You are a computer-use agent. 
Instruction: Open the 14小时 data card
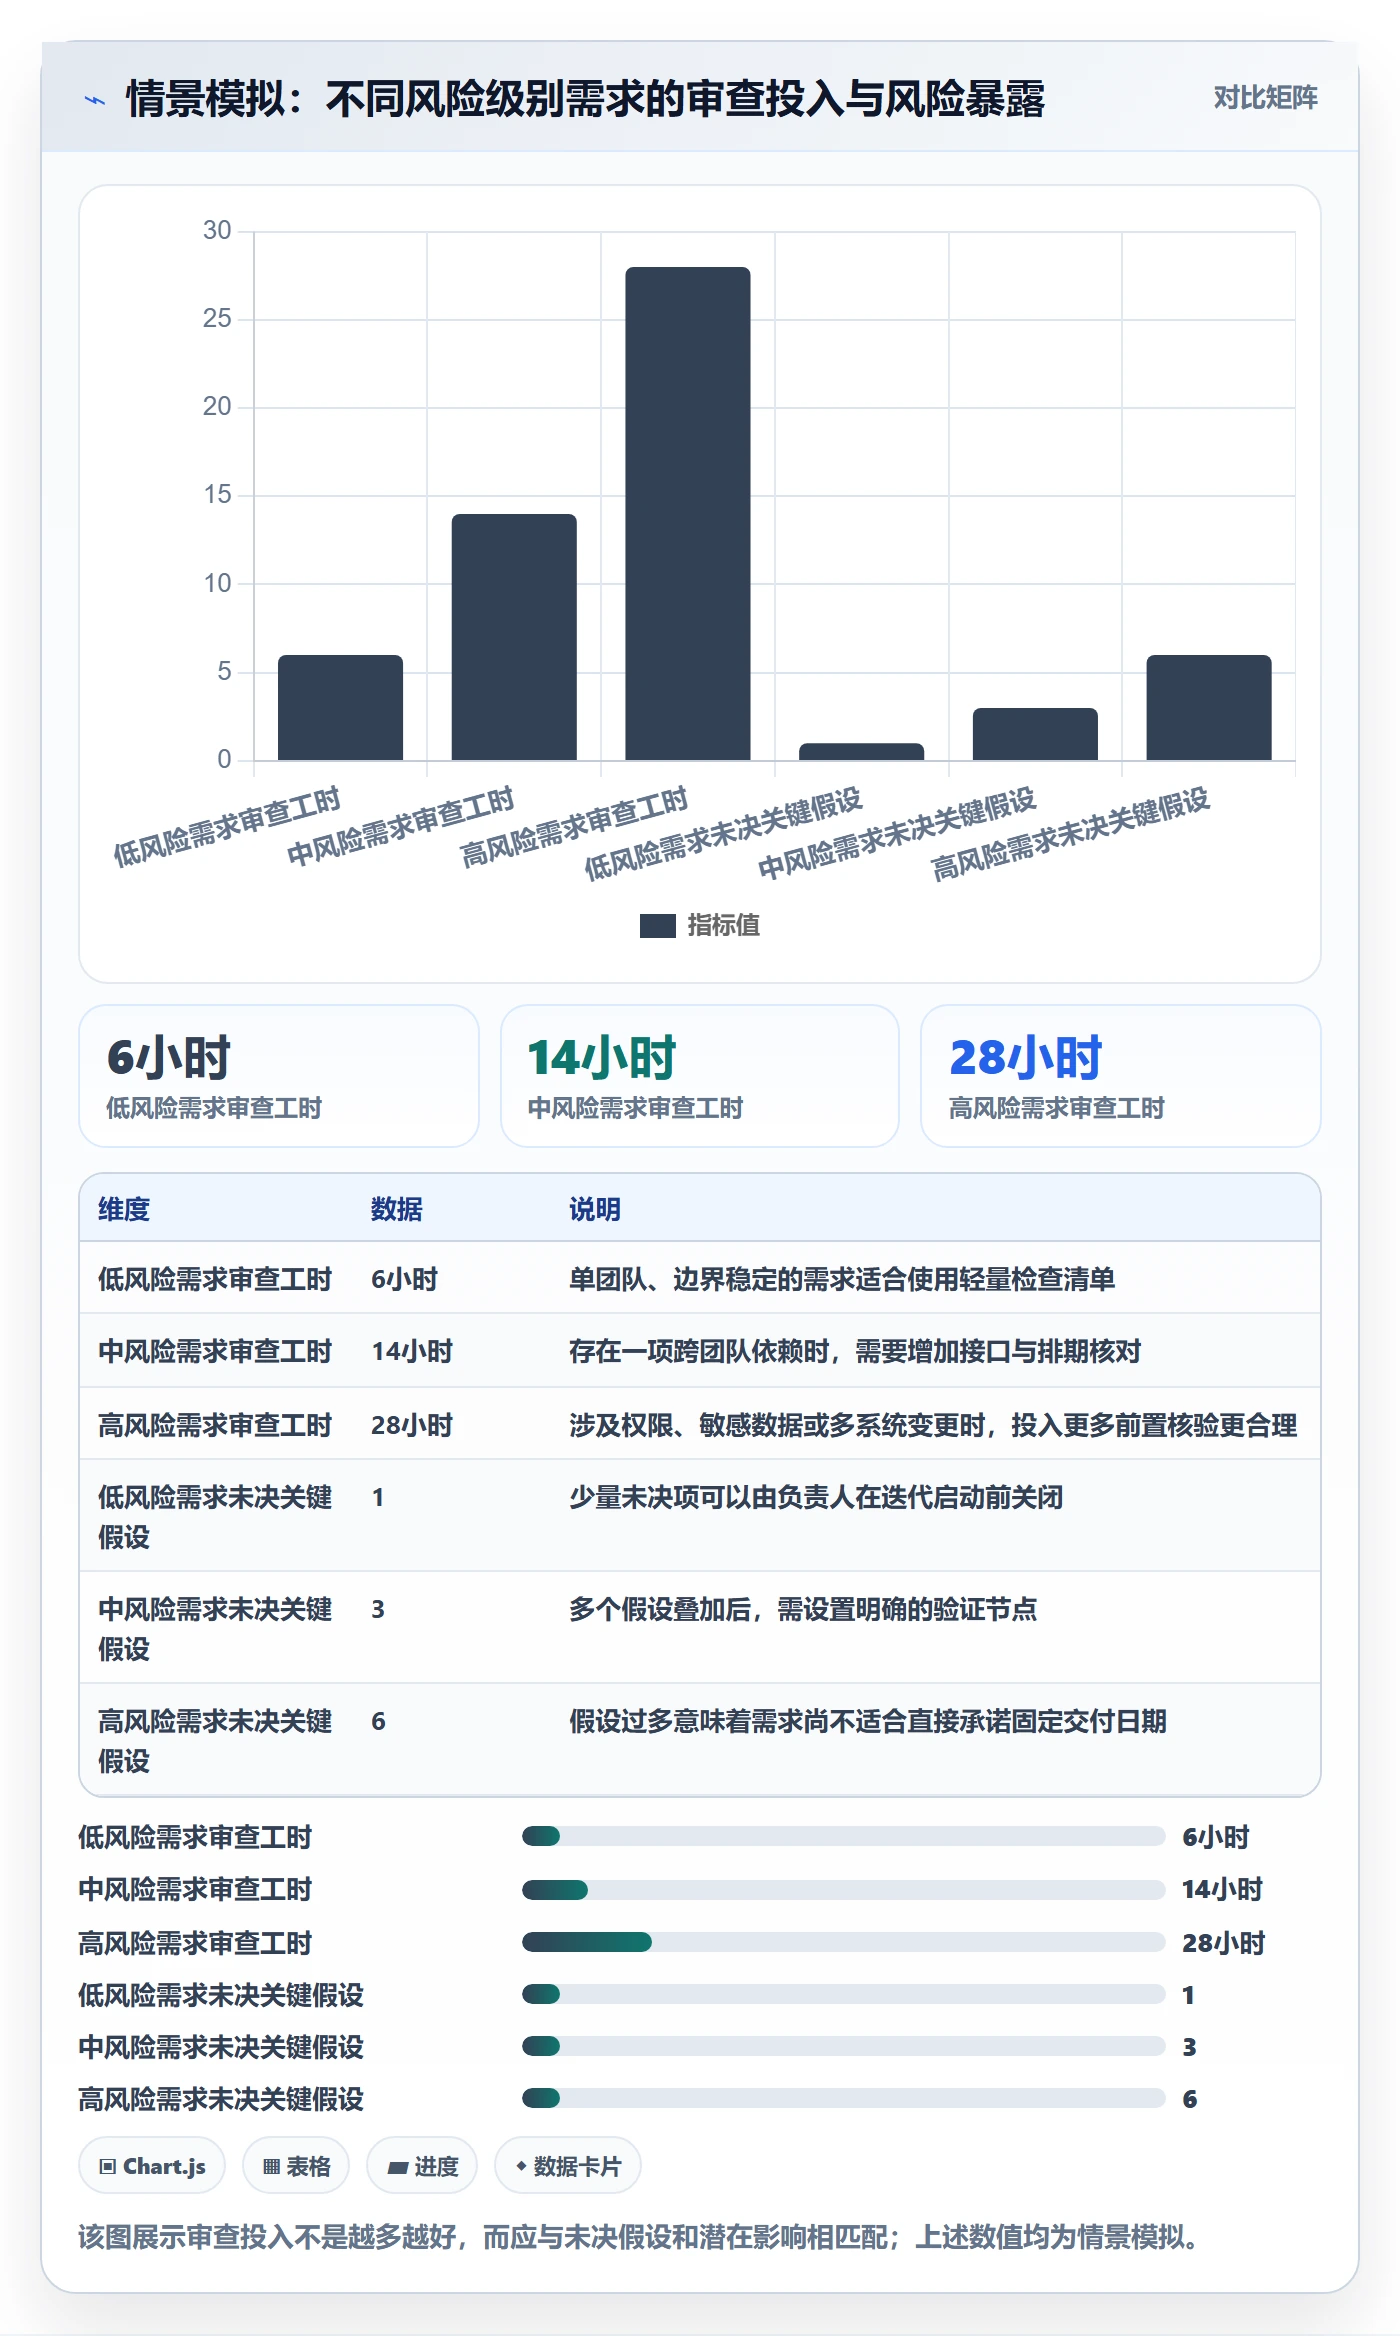[700, 1076]
